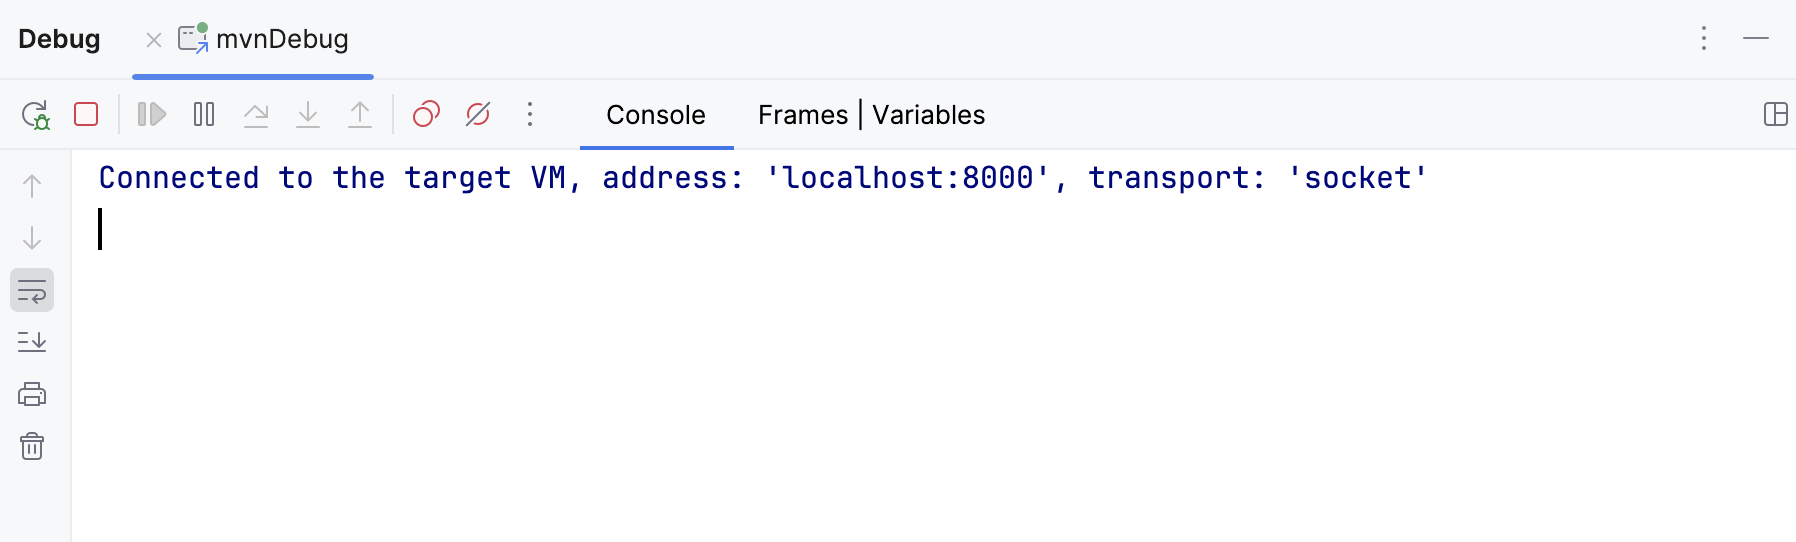Viewport: 1796px width, 542px height.
Task: Pause the program execution
Action: tap(204, 115)
